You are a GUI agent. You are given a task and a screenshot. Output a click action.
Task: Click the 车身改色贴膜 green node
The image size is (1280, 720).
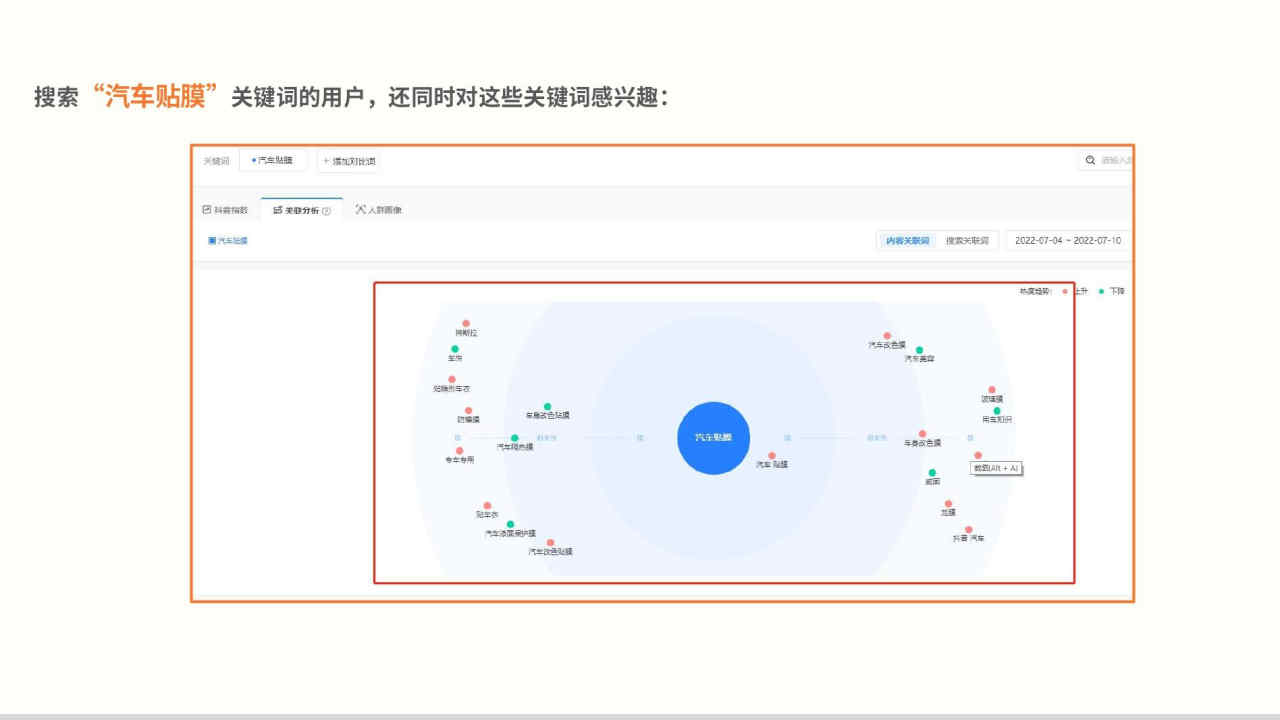point(547,407)
